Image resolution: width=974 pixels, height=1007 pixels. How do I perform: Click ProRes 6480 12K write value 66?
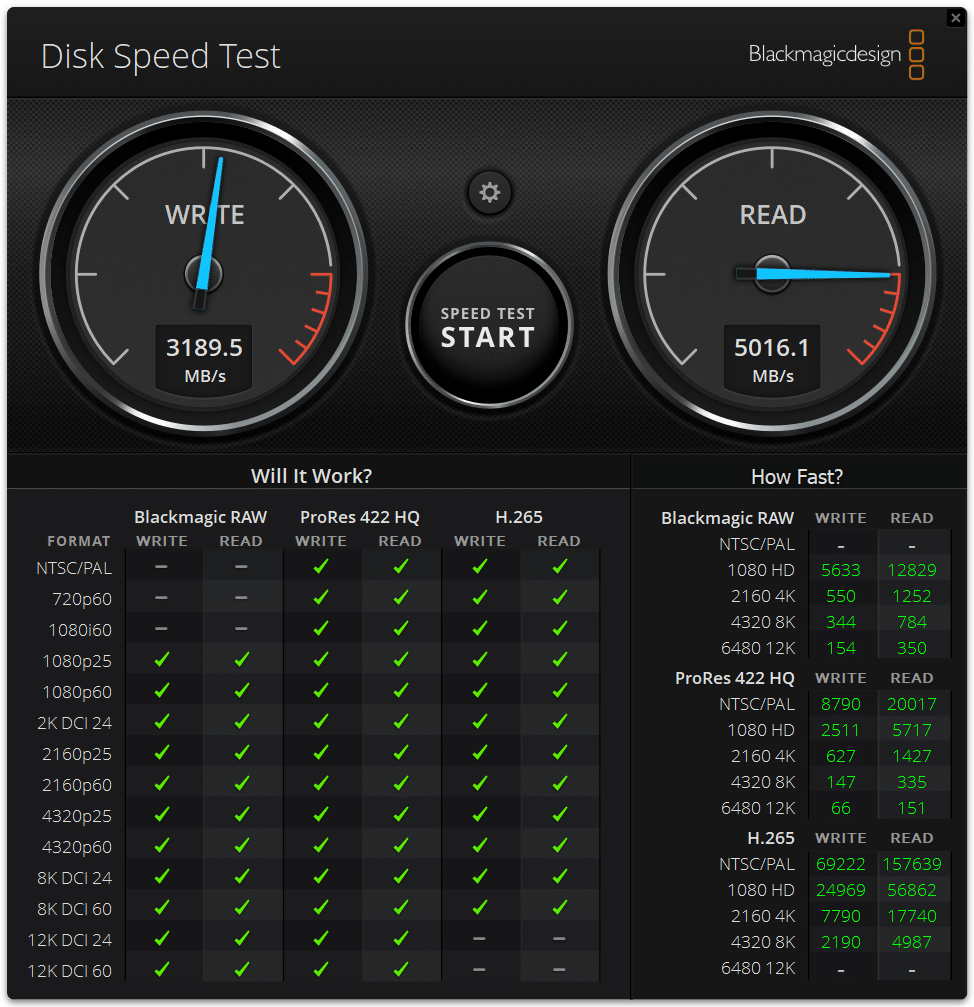tap(840, 808)
